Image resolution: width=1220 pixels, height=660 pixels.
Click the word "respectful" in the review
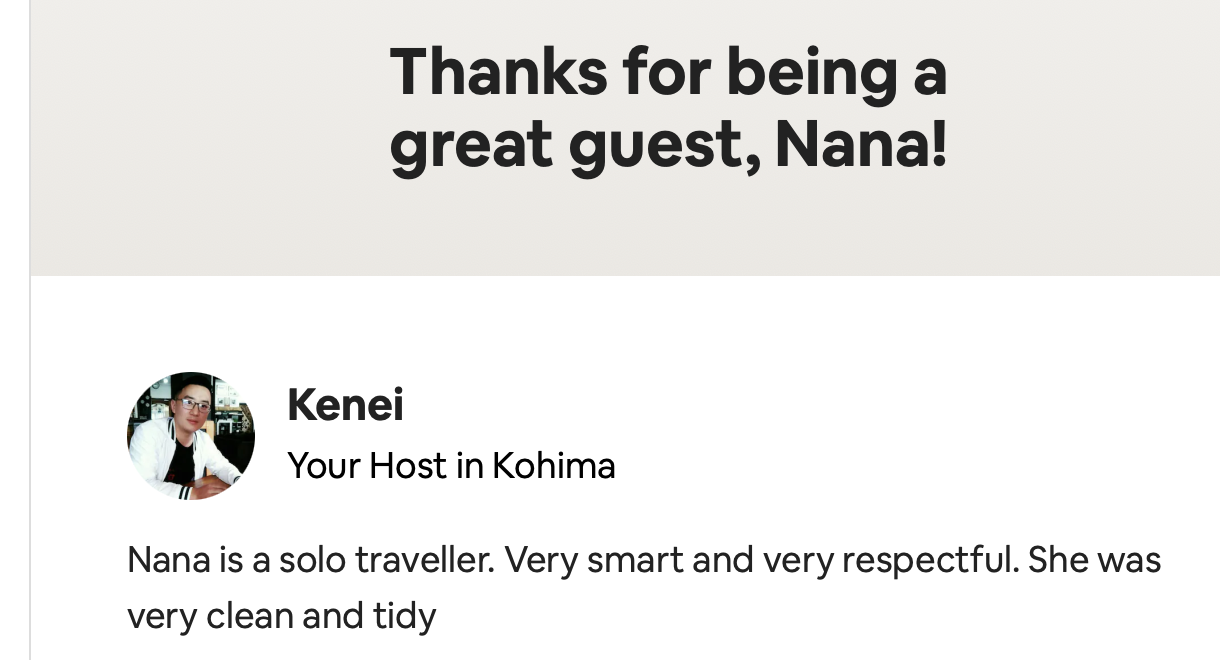(930, 561)
